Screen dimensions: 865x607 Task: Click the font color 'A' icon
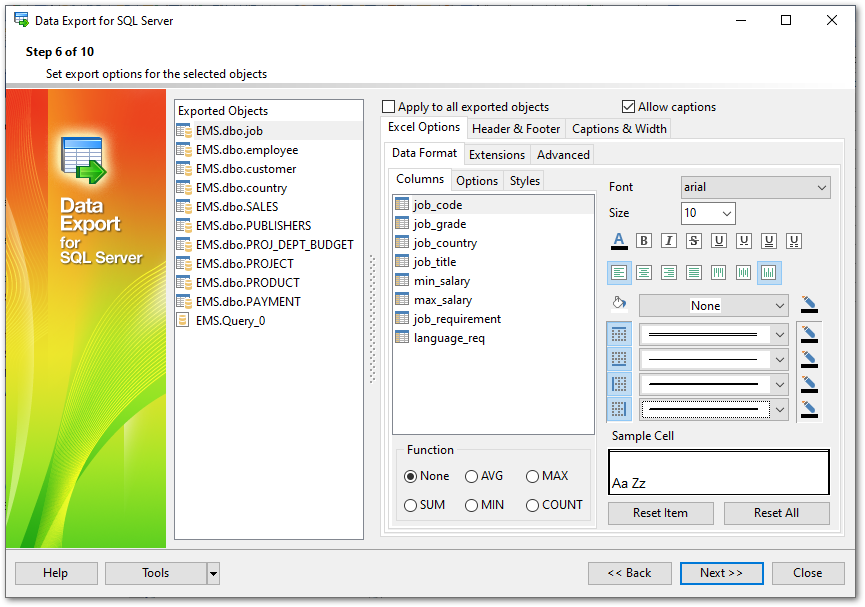[x=619, y=241]
